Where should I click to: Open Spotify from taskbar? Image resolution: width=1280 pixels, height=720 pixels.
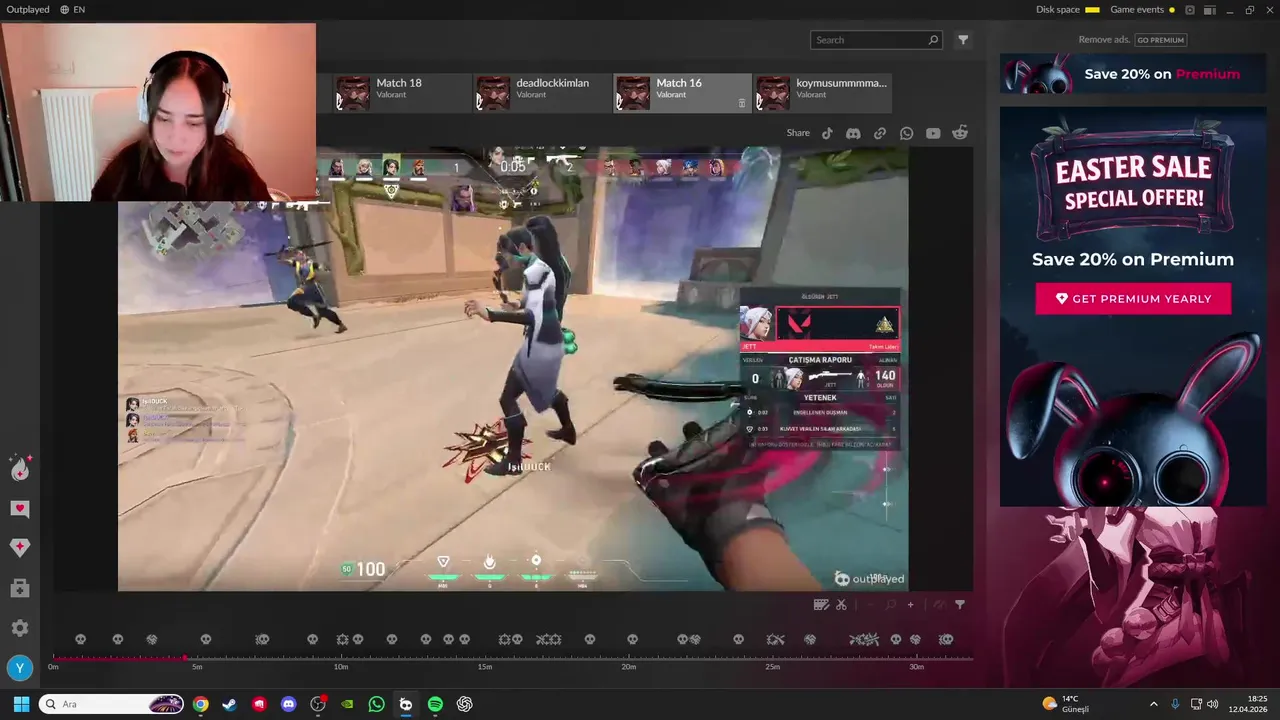pyautogui.click(x=435, y=704)
